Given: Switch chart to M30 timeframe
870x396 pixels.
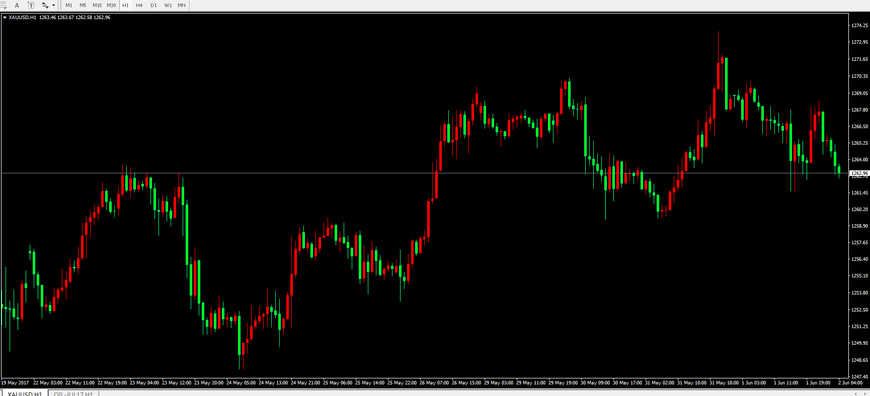Looking at the screenshot, I should tap(112, 5).
